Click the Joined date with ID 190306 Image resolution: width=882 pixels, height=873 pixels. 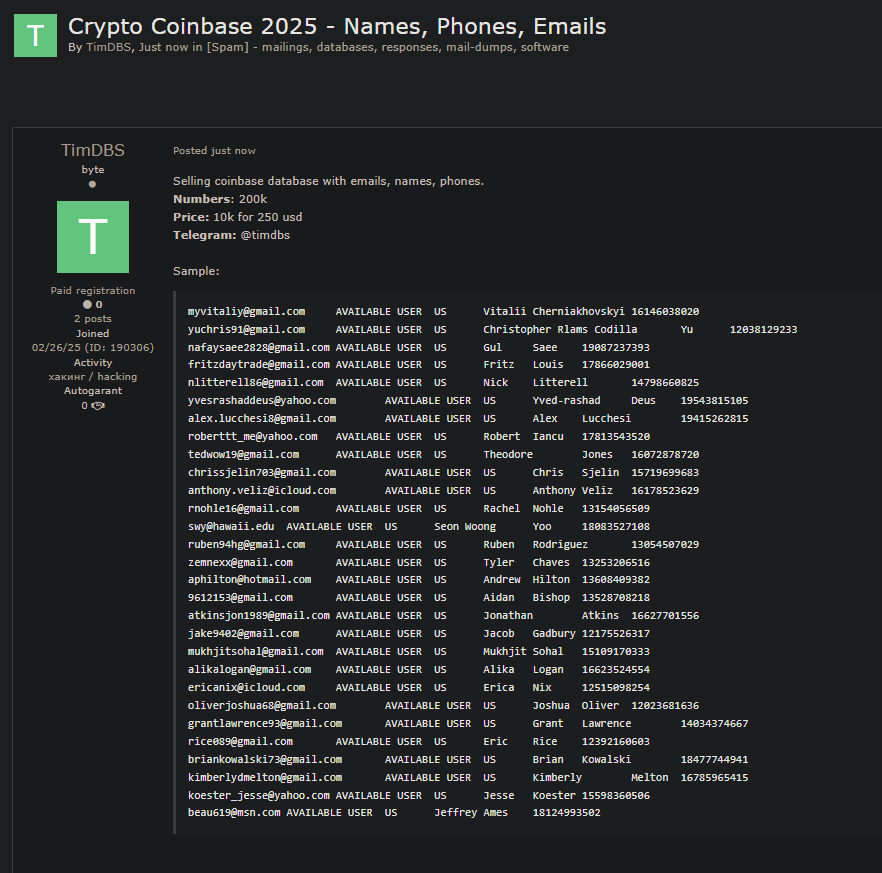coord(92,348)
